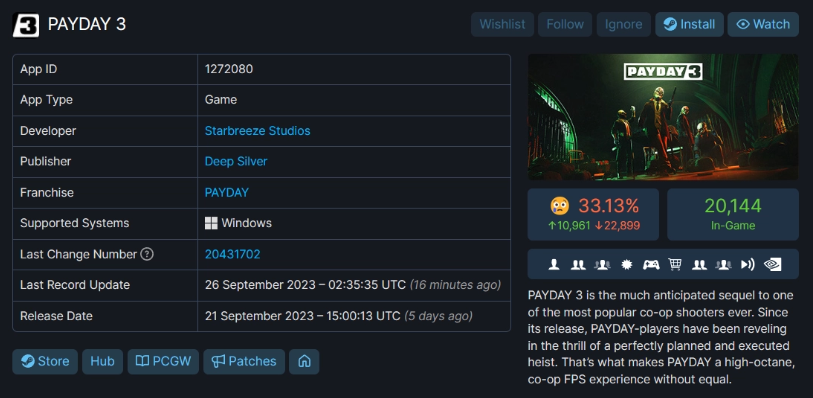The height and width of the screenshot is (398, 813).
Task: Click the NVIDIA GeForce Now icon
Action: point(773,265)
